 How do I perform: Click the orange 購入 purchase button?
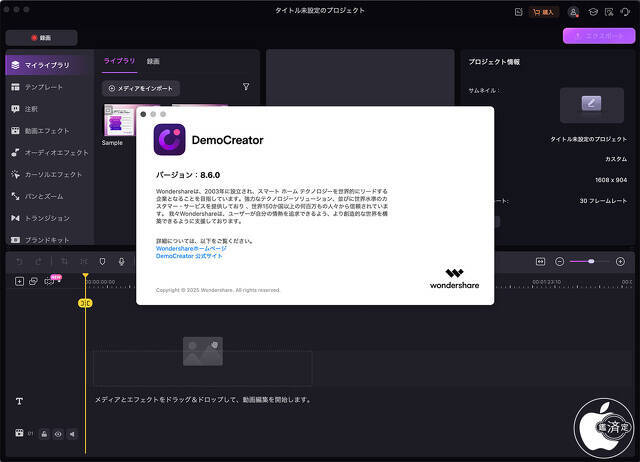click(543, 12)
